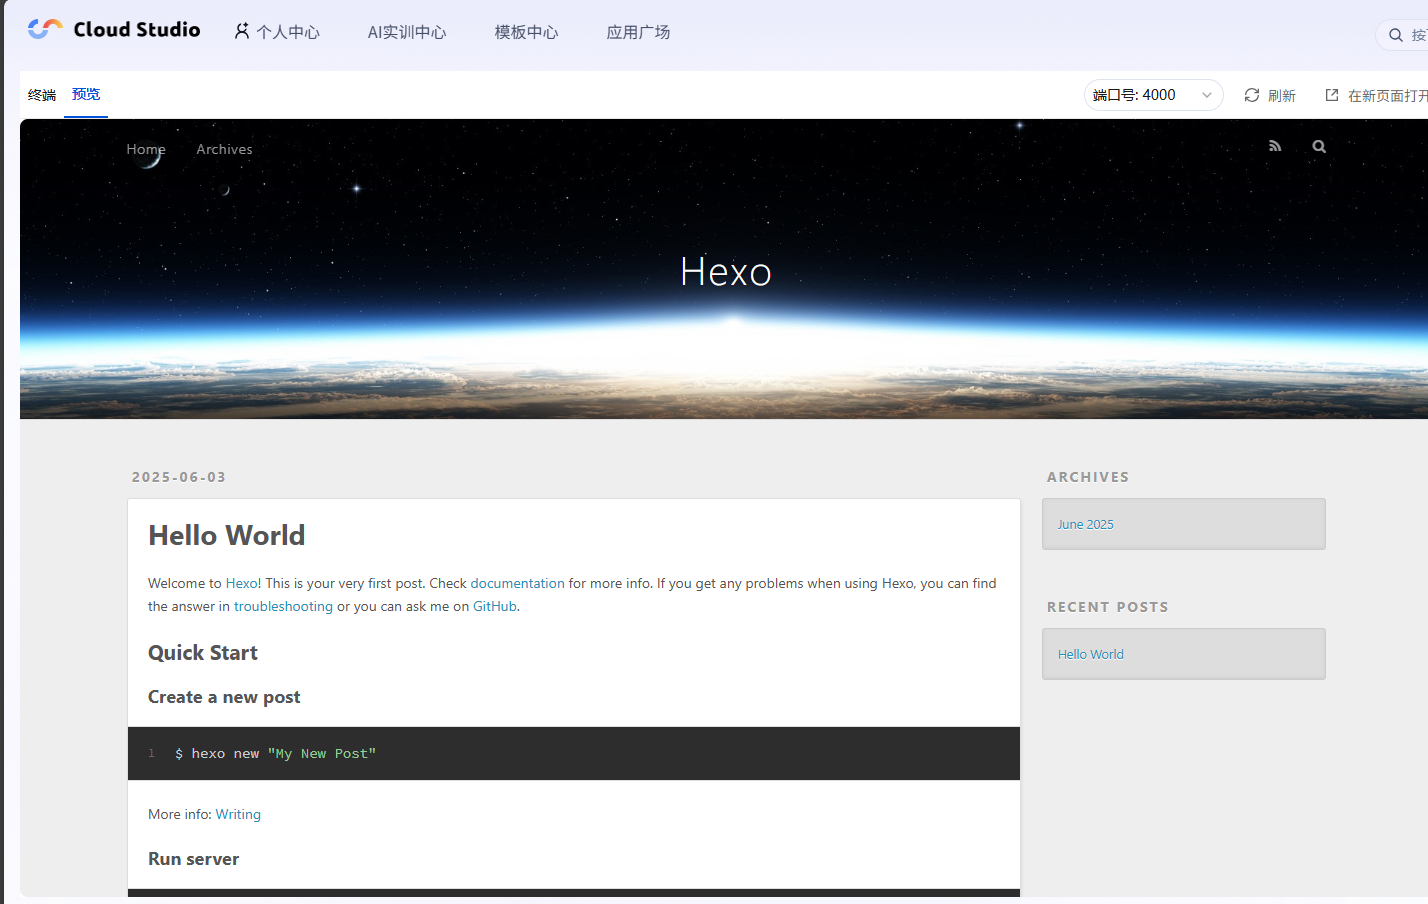The height and width of the screenshot is (904, 1428).
Task: Visit the GitHub link
Action: 495,606
